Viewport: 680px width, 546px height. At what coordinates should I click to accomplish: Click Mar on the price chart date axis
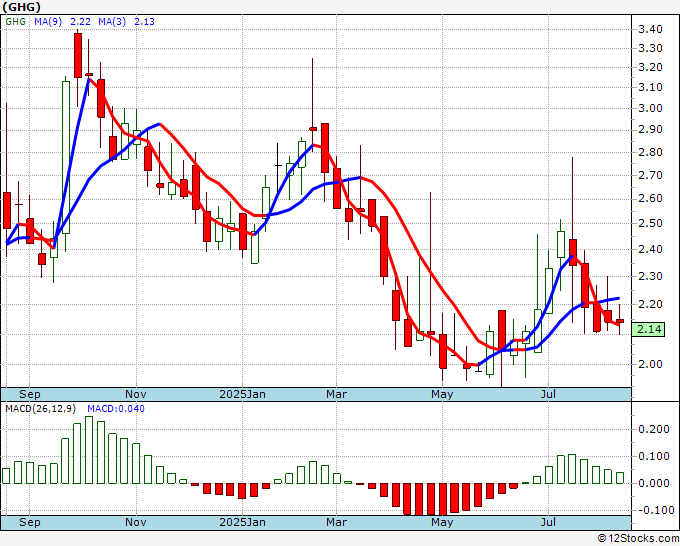(x=337, y=394)
